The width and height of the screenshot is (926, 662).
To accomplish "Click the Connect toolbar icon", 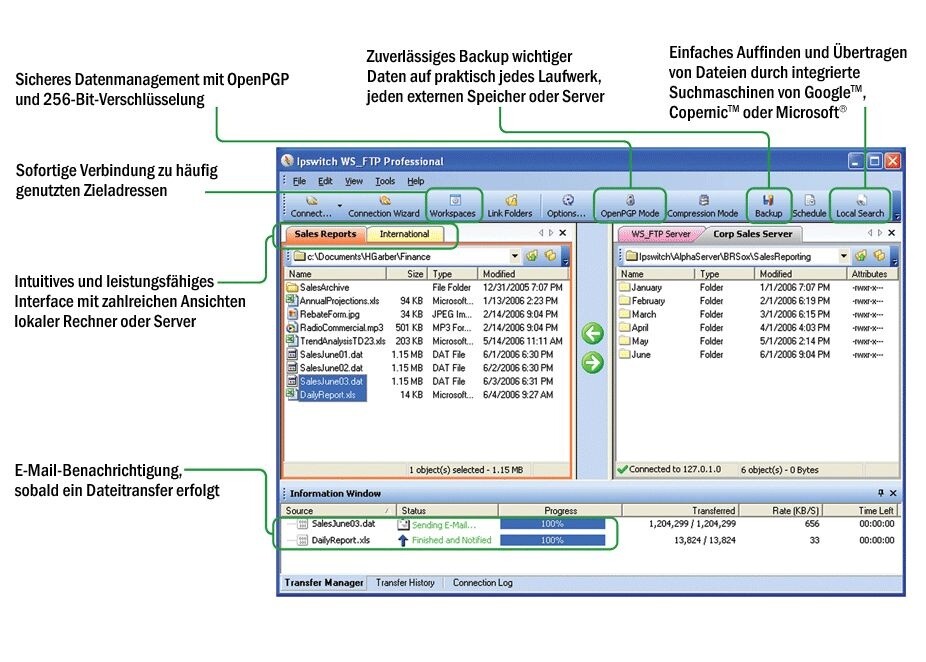I will (311, 206).
